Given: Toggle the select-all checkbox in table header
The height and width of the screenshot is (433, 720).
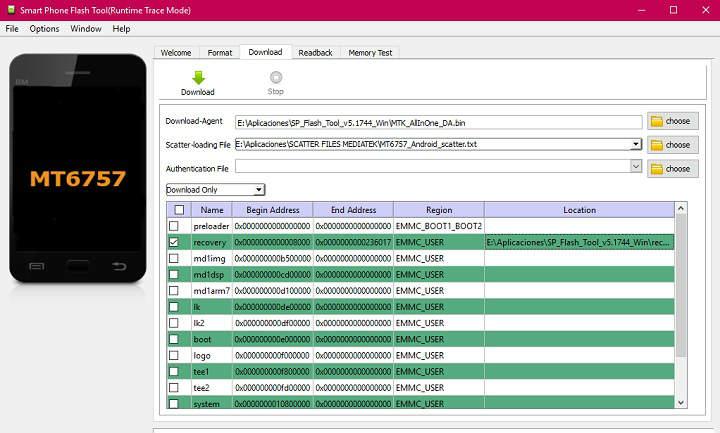Looking at the screenshot, I should 179,210.
